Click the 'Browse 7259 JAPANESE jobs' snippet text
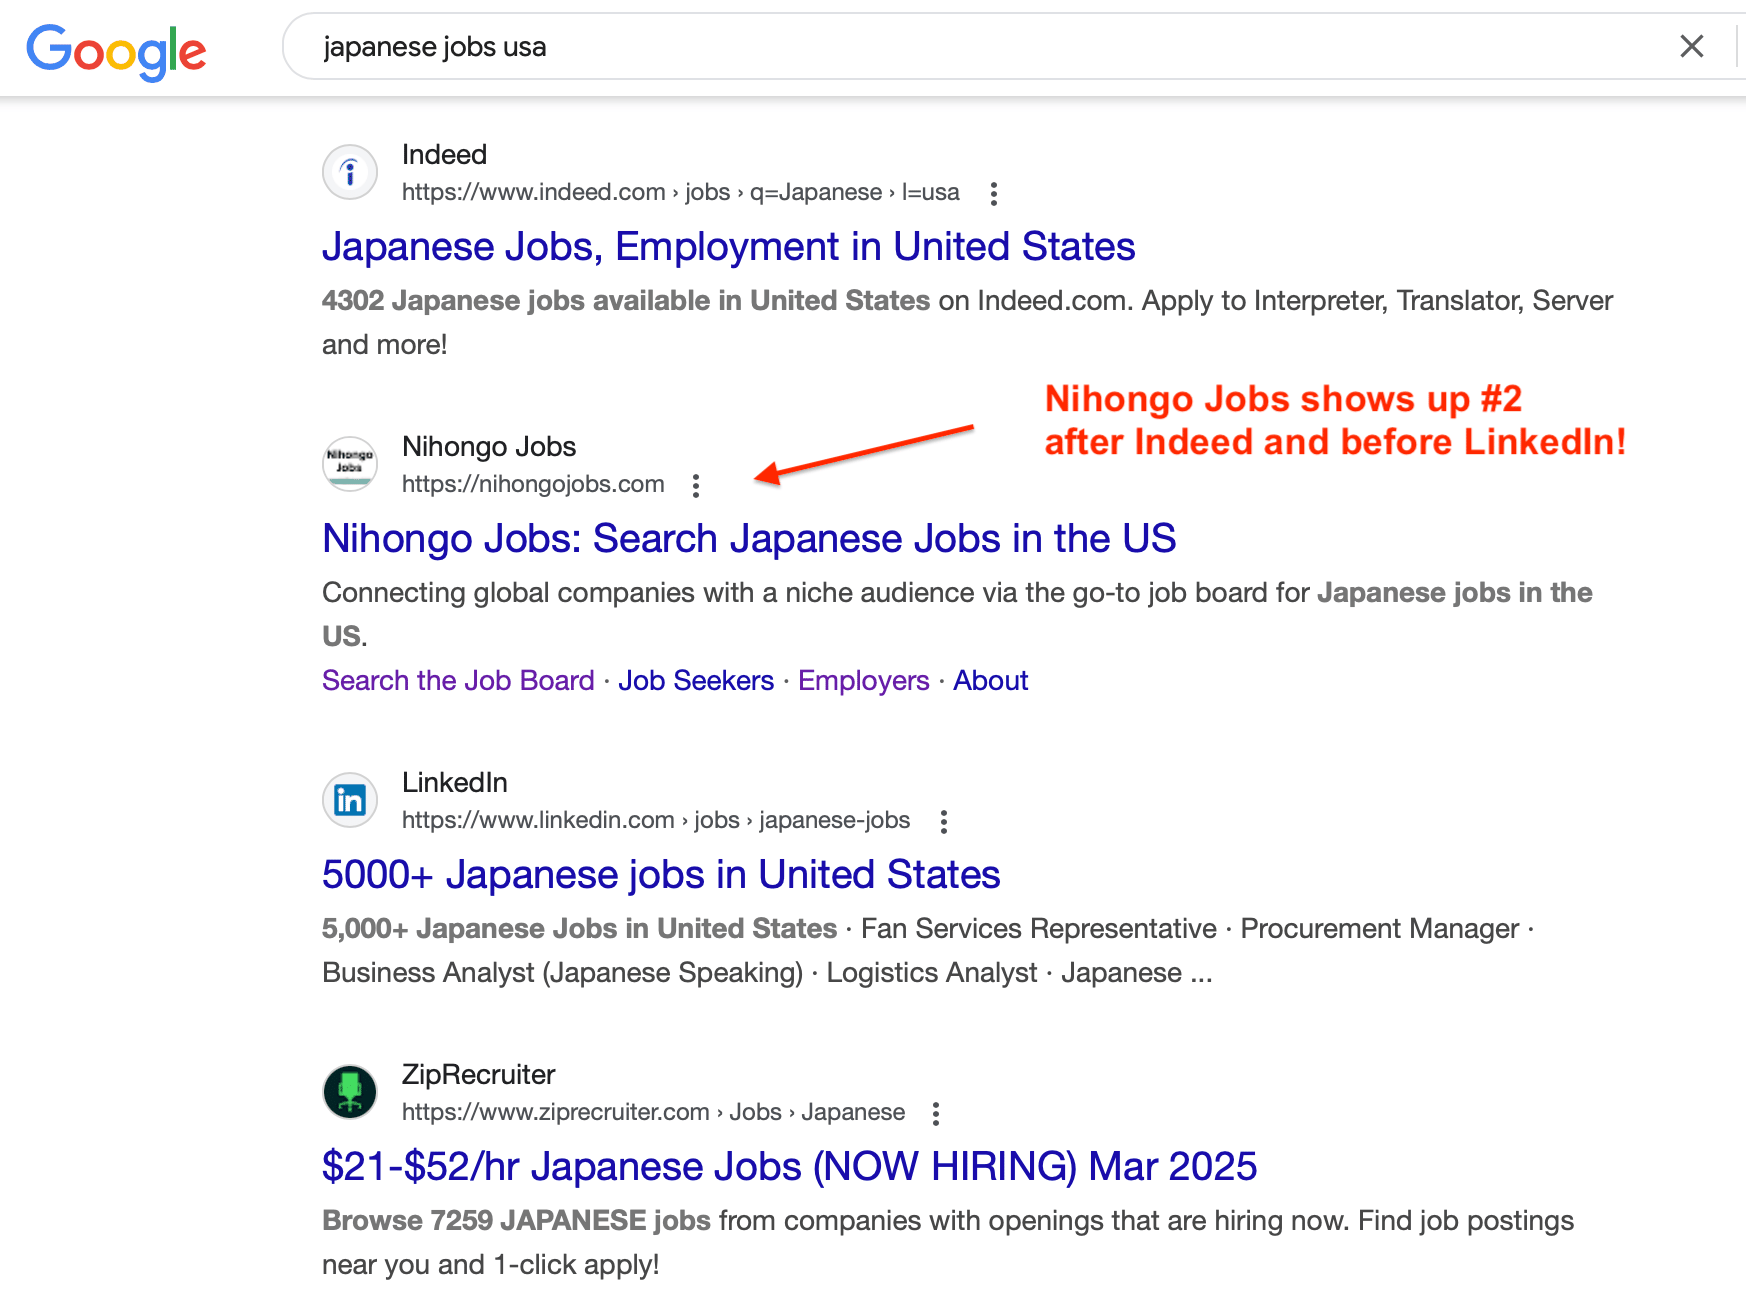This screenshot has height=1316, width=1746. [516, 1220]
